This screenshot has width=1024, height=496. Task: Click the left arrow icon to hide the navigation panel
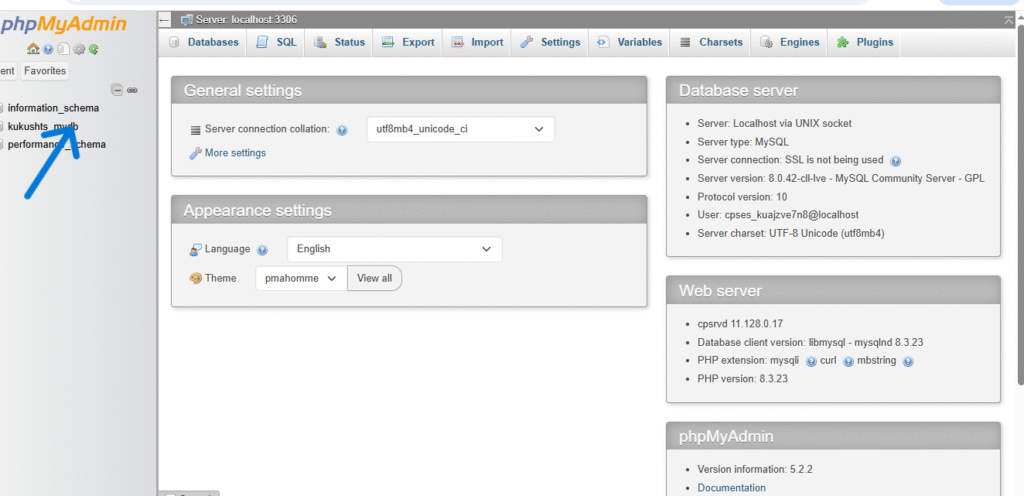(x=166, y=20)
